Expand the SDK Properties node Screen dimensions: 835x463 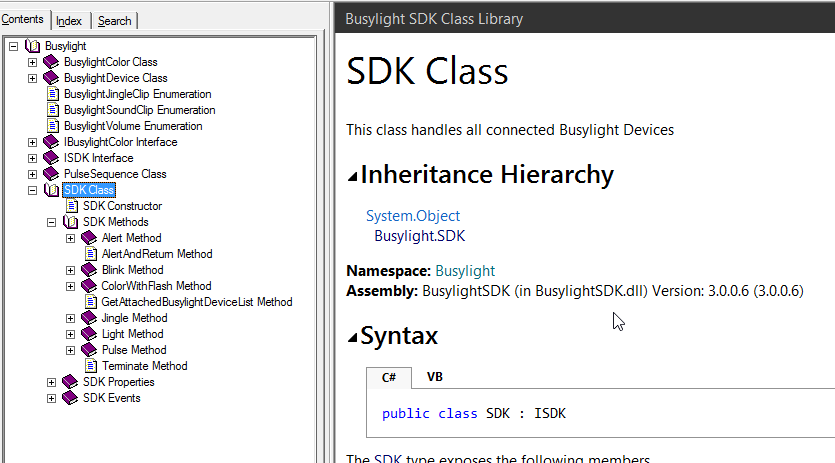tap(52, 382)
